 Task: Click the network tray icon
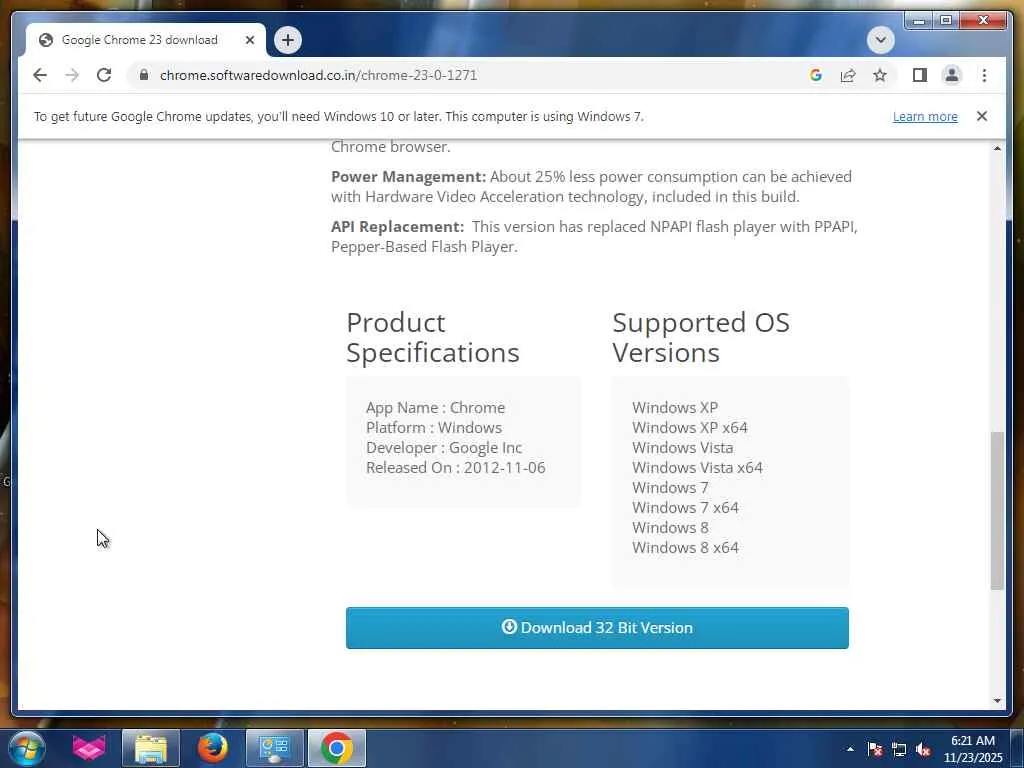(899, 749)
